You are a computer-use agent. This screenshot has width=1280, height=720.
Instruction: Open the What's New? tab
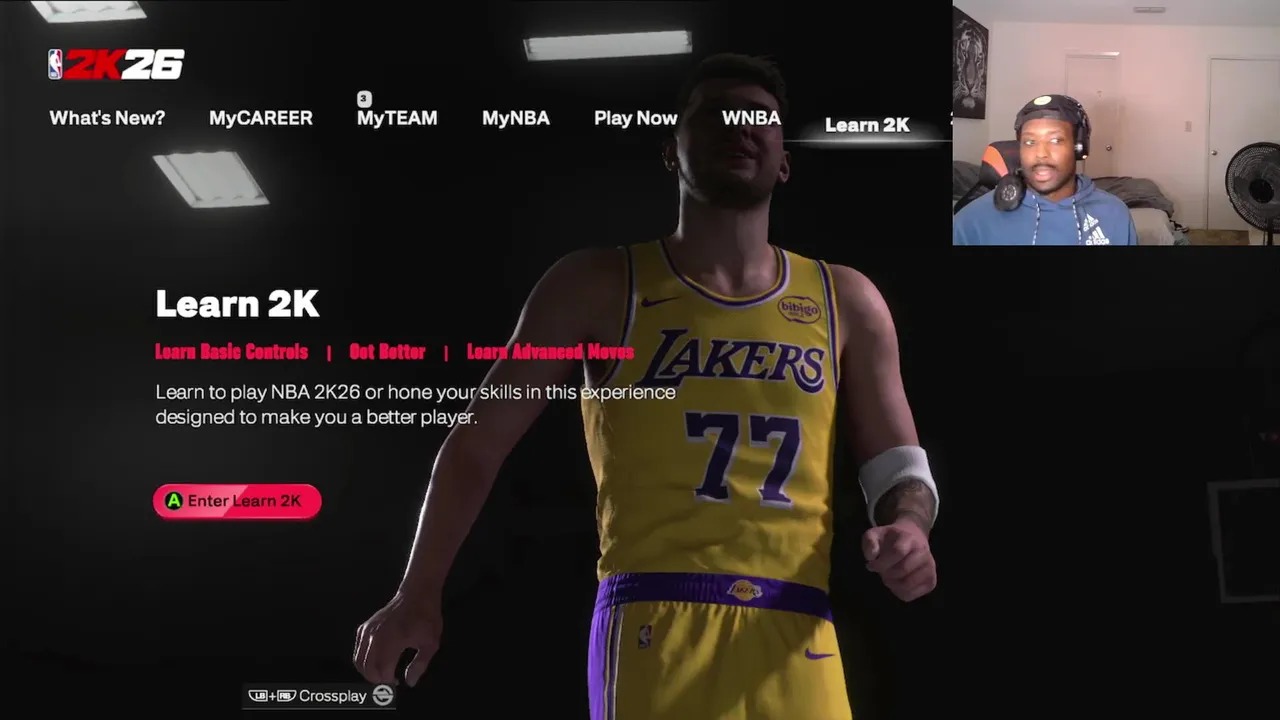pyautogui.click(x=107, y=118)
